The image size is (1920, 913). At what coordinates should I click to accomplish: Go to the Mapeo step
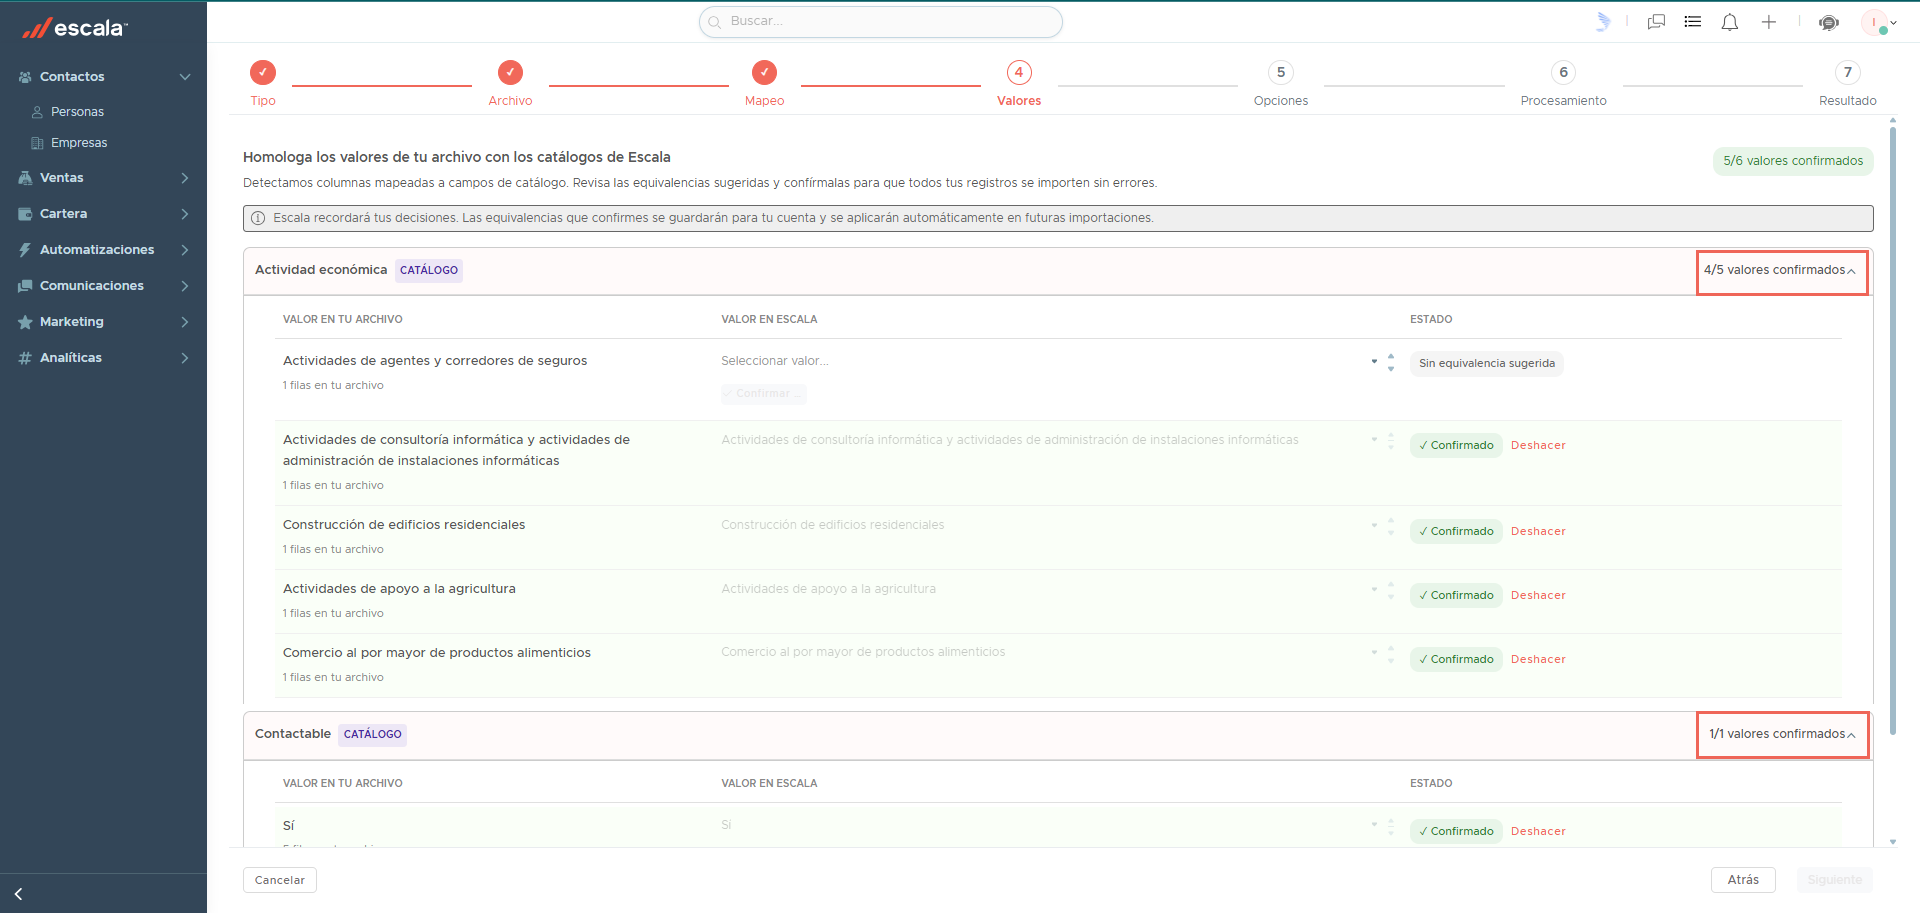click(764, 84)
